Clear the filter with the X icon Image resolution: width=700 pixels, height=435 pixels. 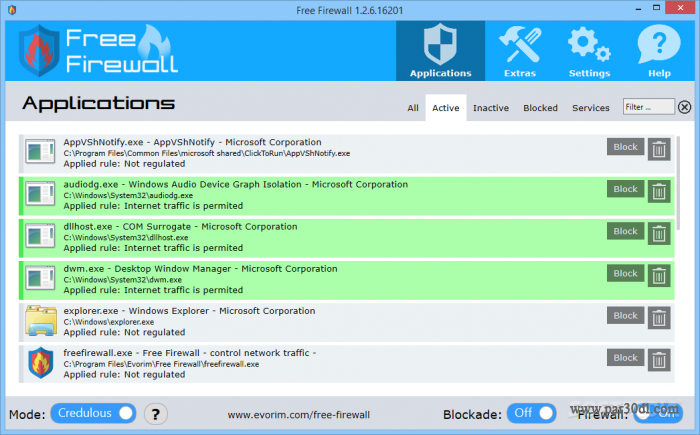[x=684, y=107]
